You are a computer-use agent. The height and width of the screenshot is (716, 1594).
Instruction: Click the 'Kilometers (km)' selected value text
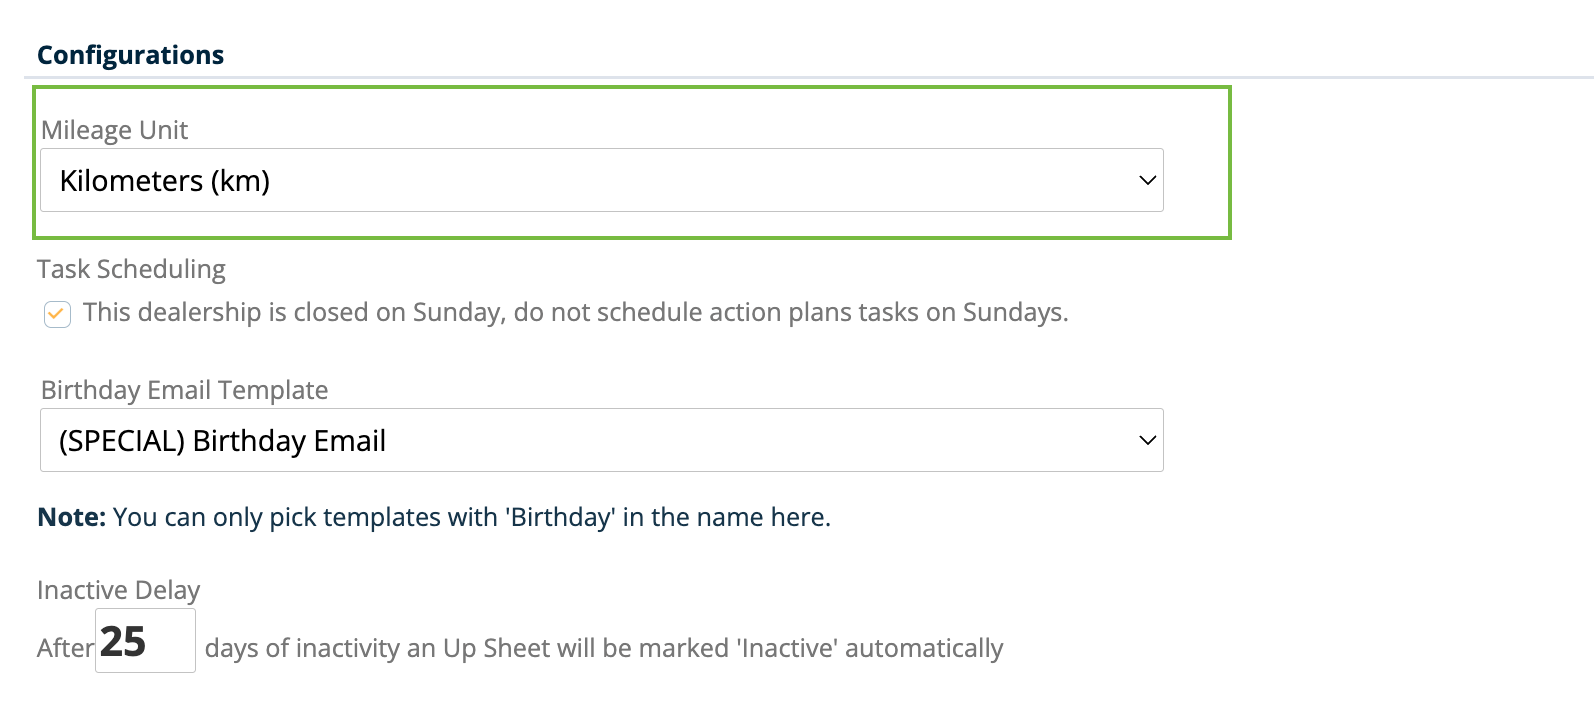pos(165,181)
